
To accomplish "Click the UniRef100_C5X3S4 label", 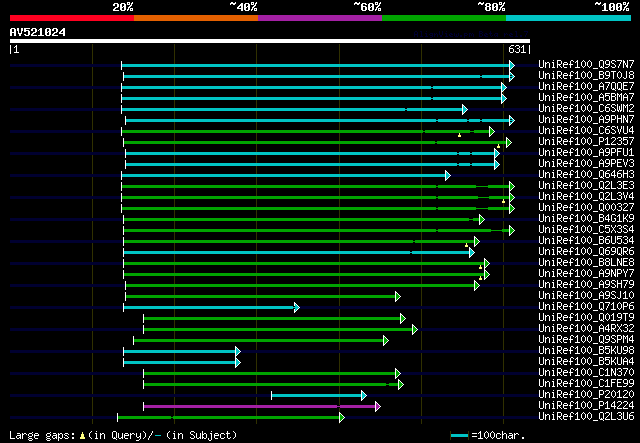I will 586,229.
